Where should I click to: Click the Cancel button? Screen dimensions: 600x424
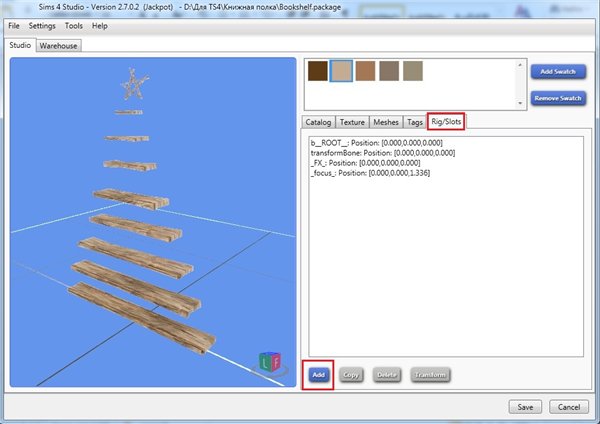coord(569,407)
